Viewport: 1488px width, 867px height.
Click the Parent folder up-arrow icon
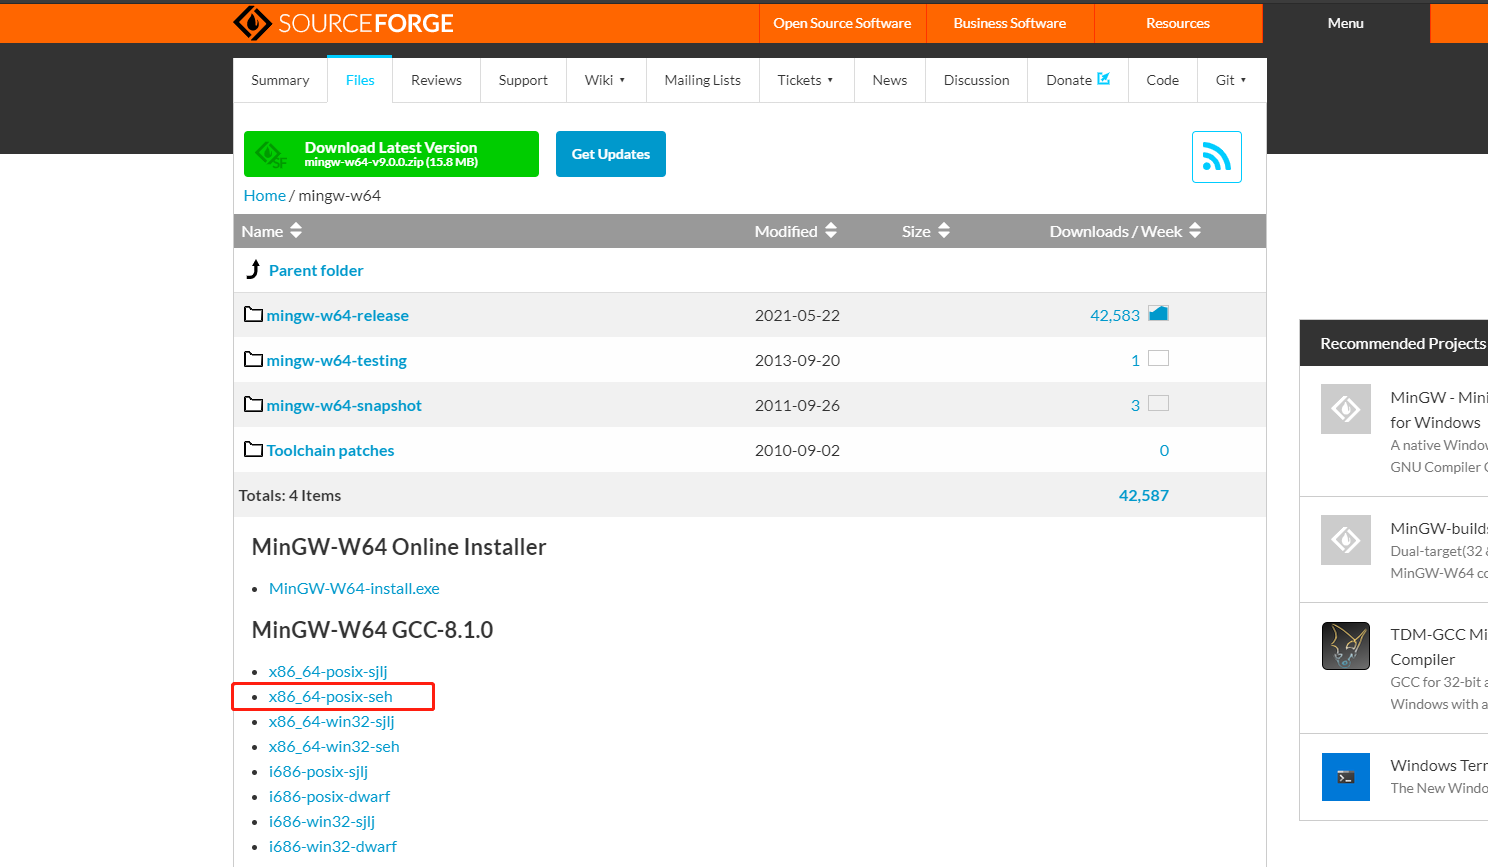[x=253, y=270]
